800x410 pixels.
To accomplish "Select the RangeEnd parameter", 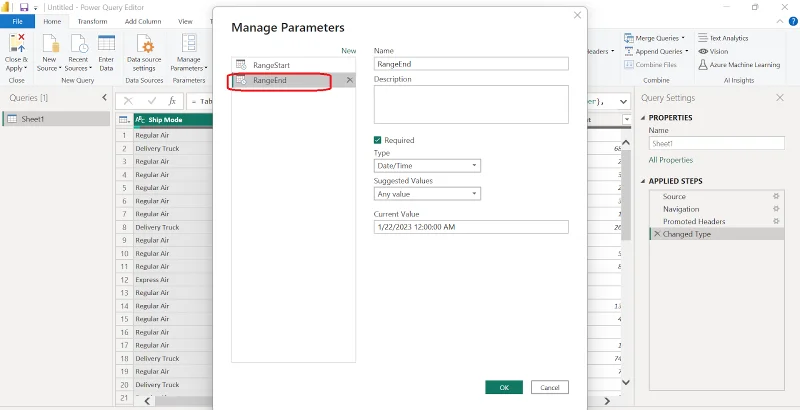I will pyautogui.click(x=293, y=80).
